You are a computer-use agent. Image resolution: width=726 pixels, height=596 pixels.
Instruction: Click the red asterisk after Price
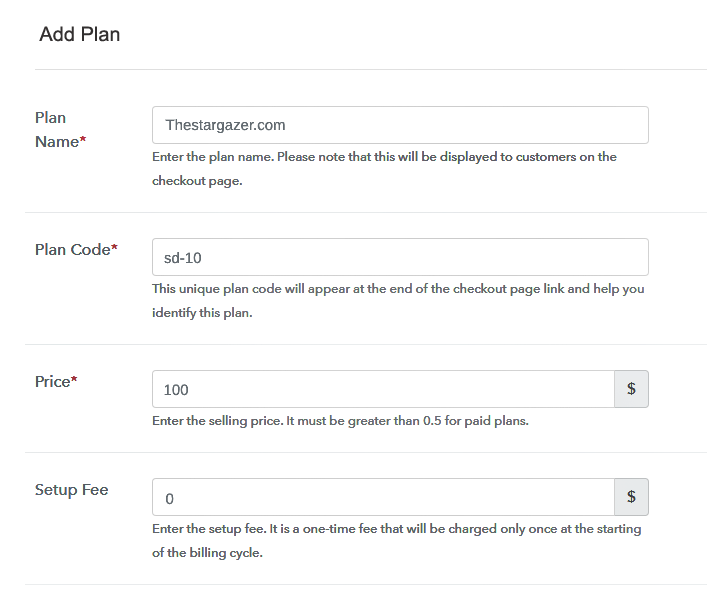pyautogui.click(x=74, y=381)
